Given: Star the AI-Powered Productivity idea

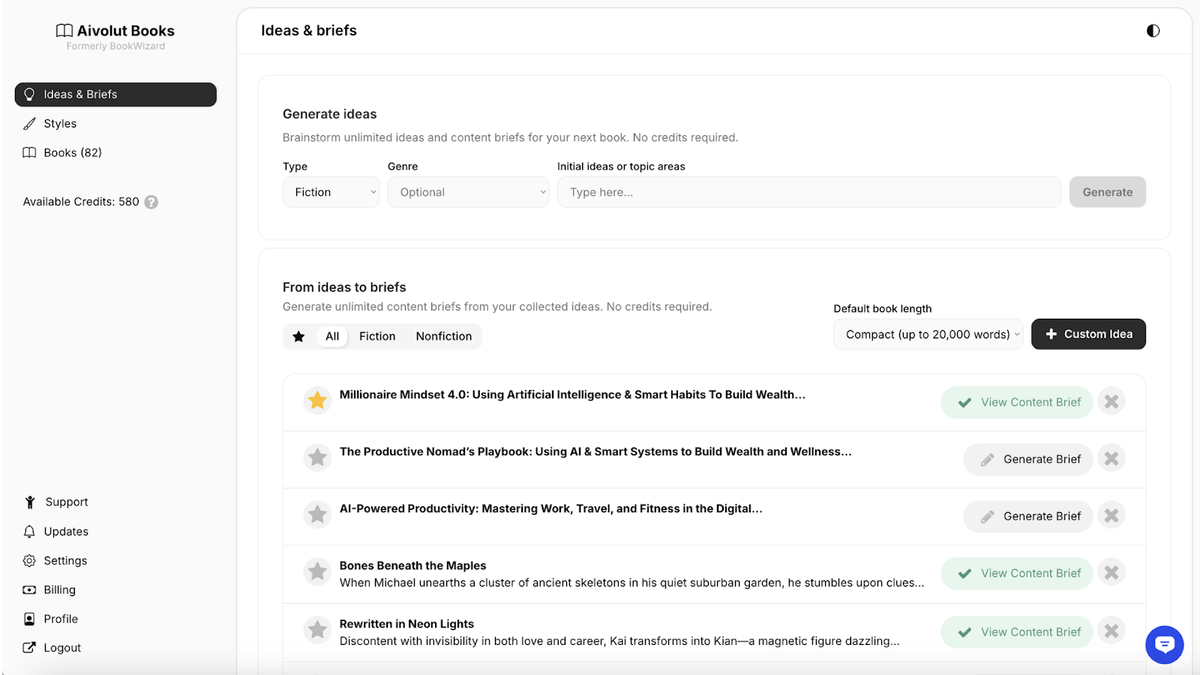Looking at the screenshot, I should [x=317, y=515].
